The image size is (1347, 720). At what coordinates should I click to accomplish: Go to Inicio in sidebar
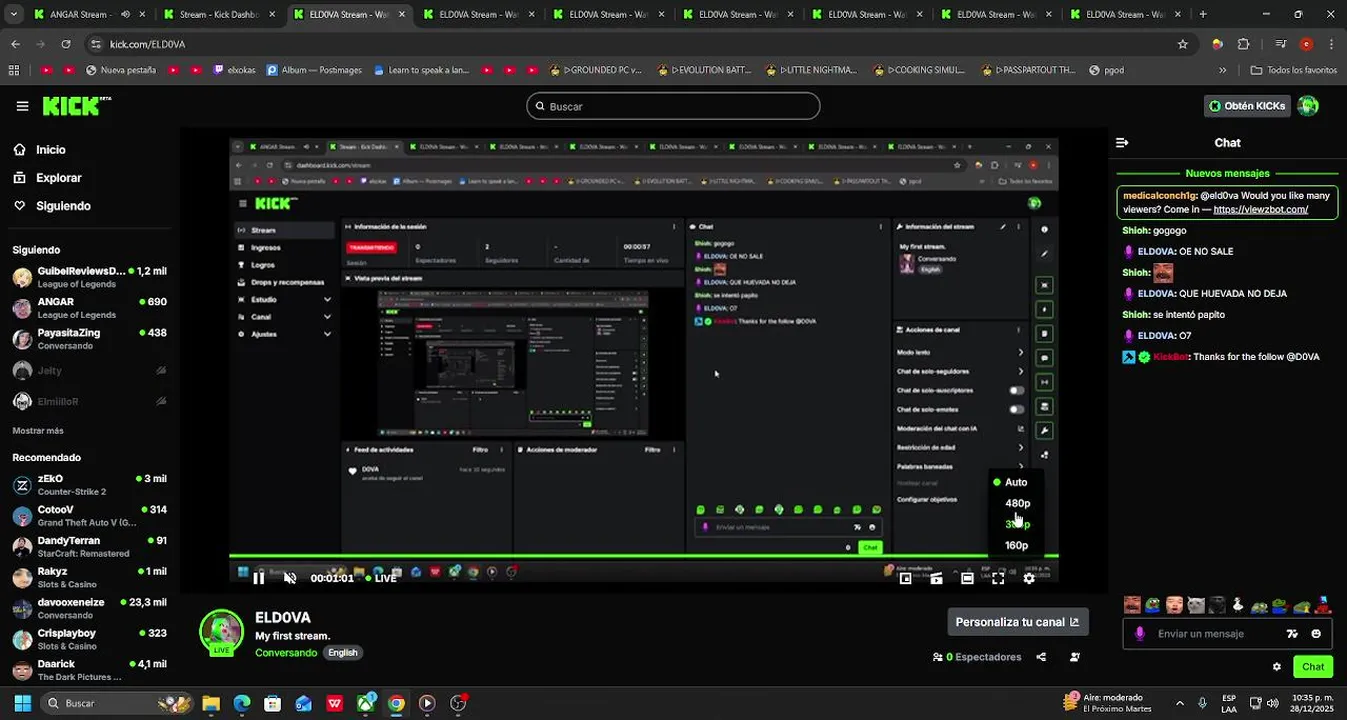(x=40, y=149)
